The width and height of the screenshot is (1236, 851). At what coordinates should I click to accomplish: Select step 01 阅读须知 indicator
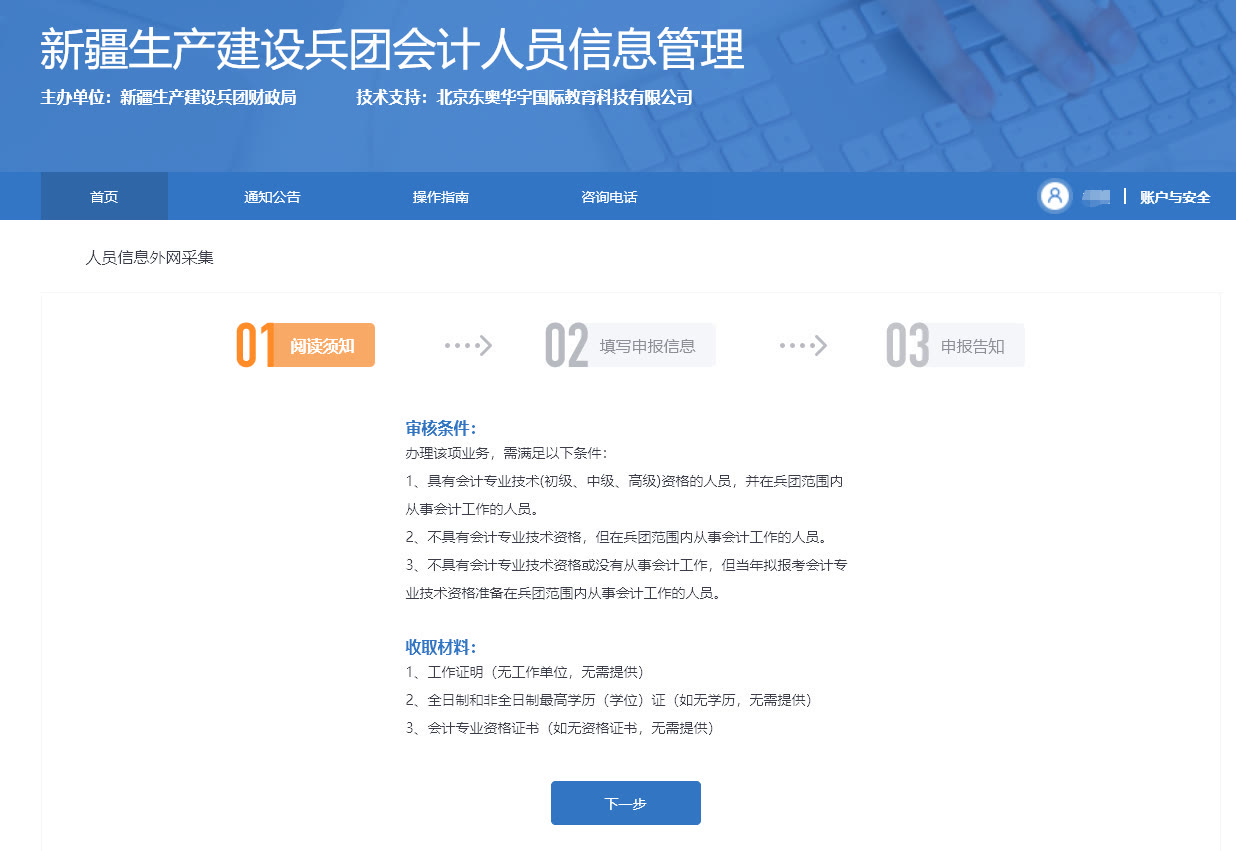click(305, 345)
